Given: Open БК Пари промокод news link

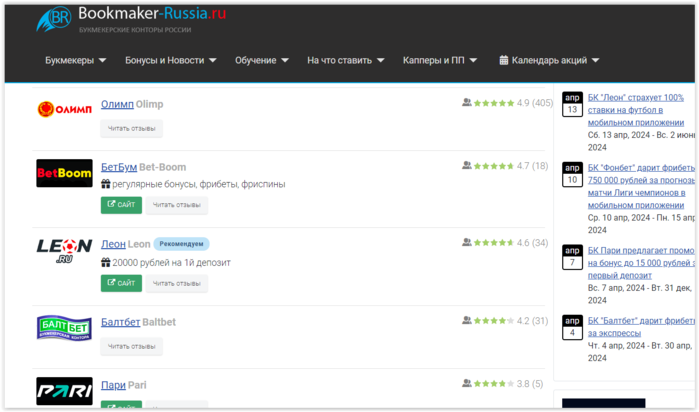Looking at the screenshot, I should coord(641,263).
